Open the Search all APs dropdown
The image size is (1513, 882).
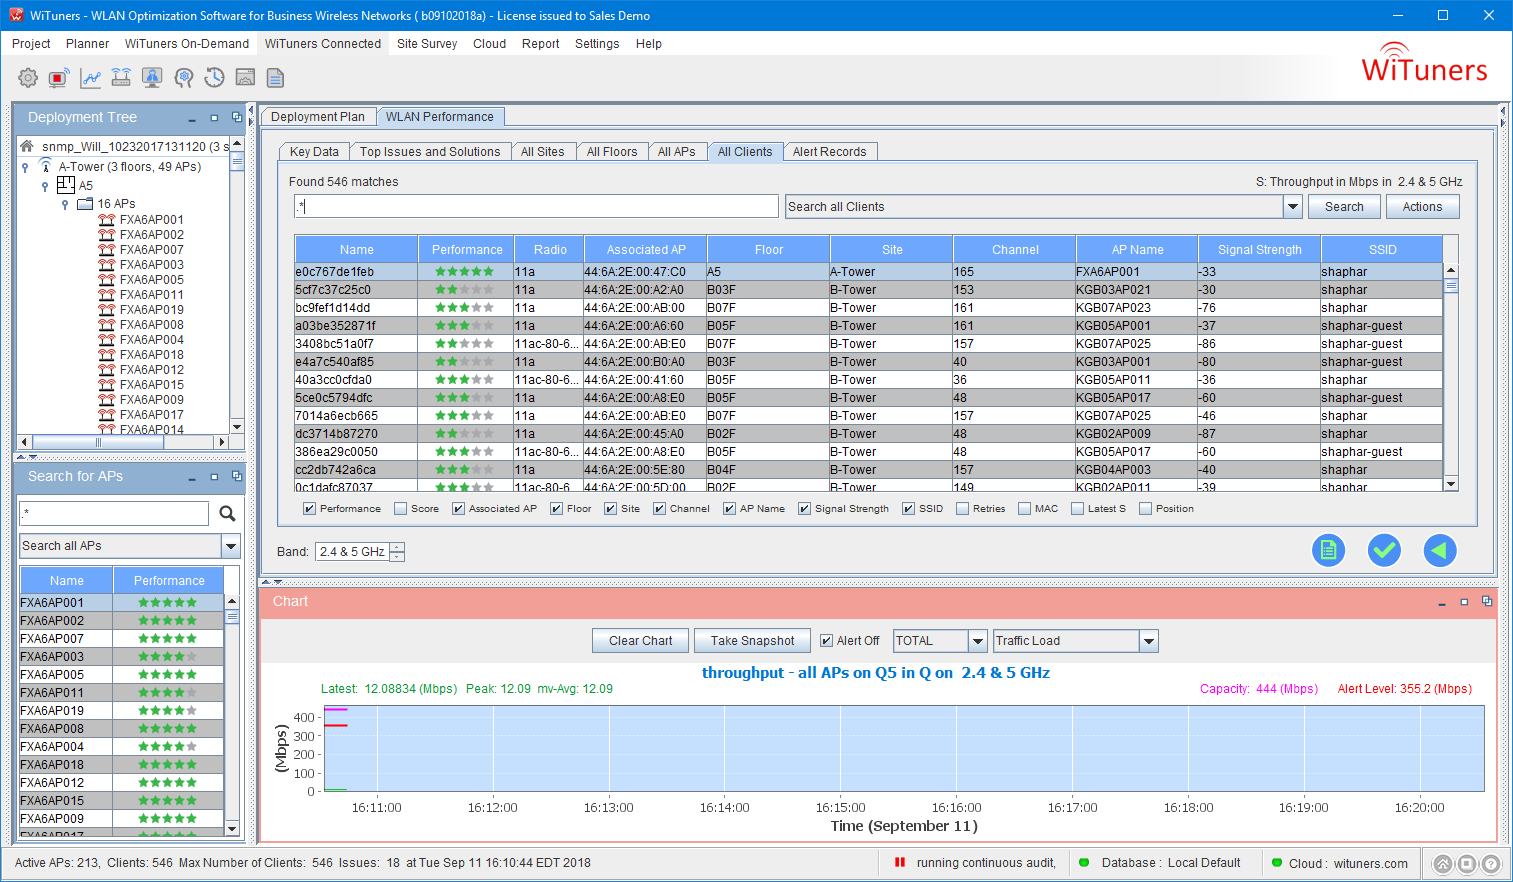click(231, 546)
